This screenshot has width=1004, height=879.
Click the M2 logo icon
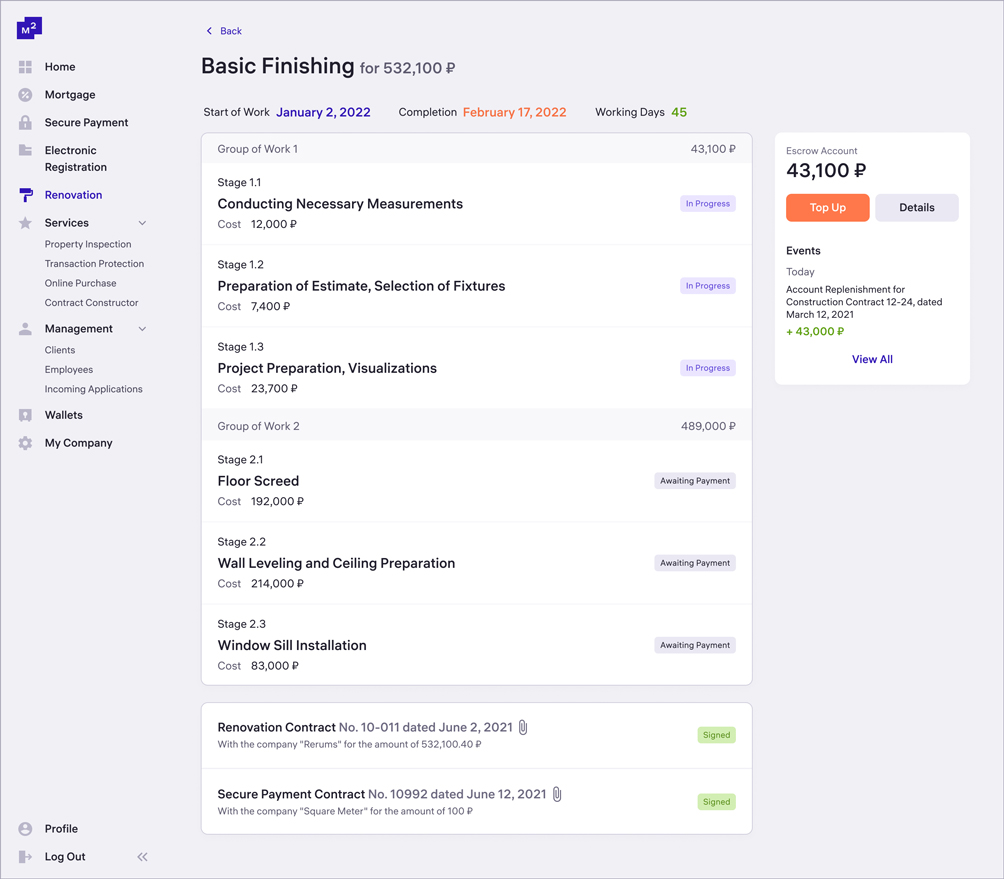pos(29,28)
